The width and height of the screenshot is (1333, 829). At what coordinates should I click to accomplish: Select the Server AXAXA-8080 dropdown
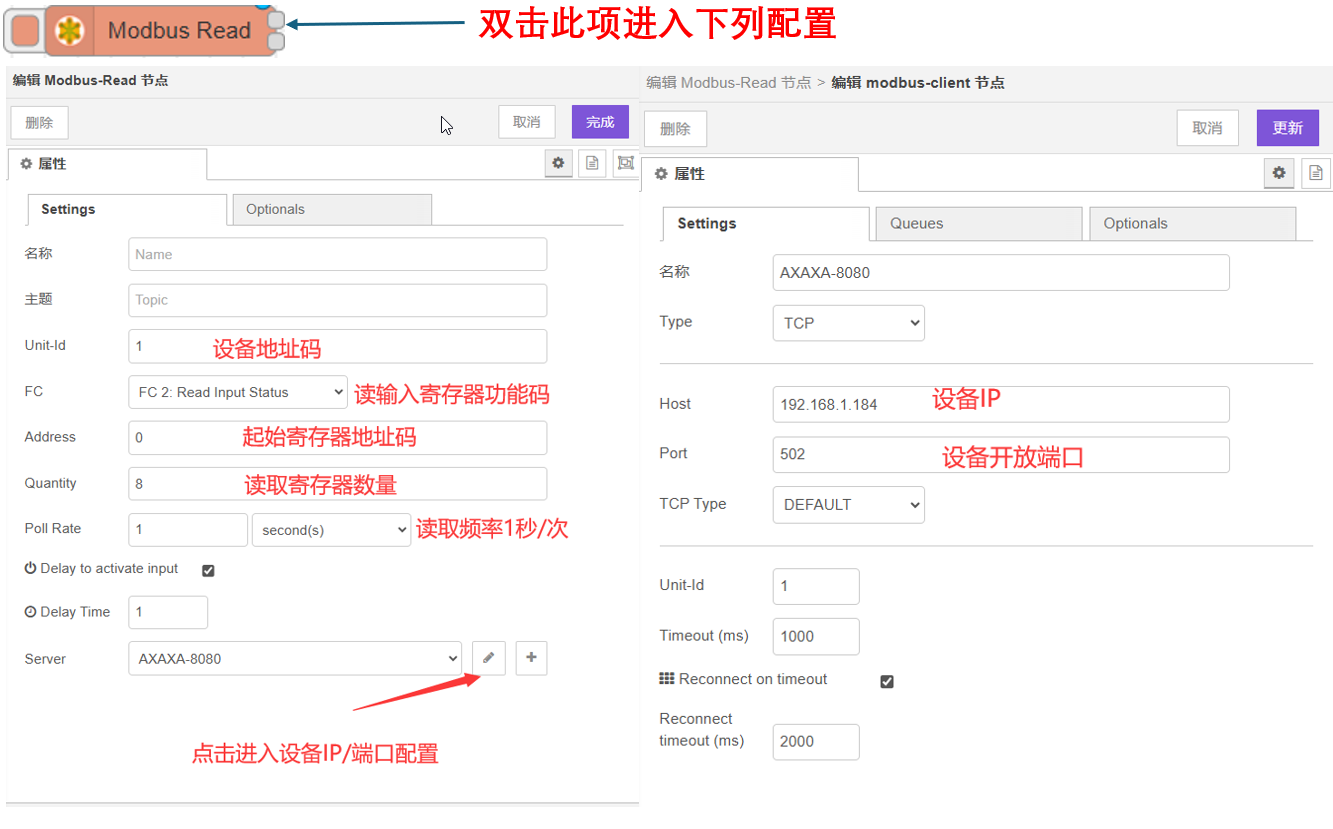294,659
